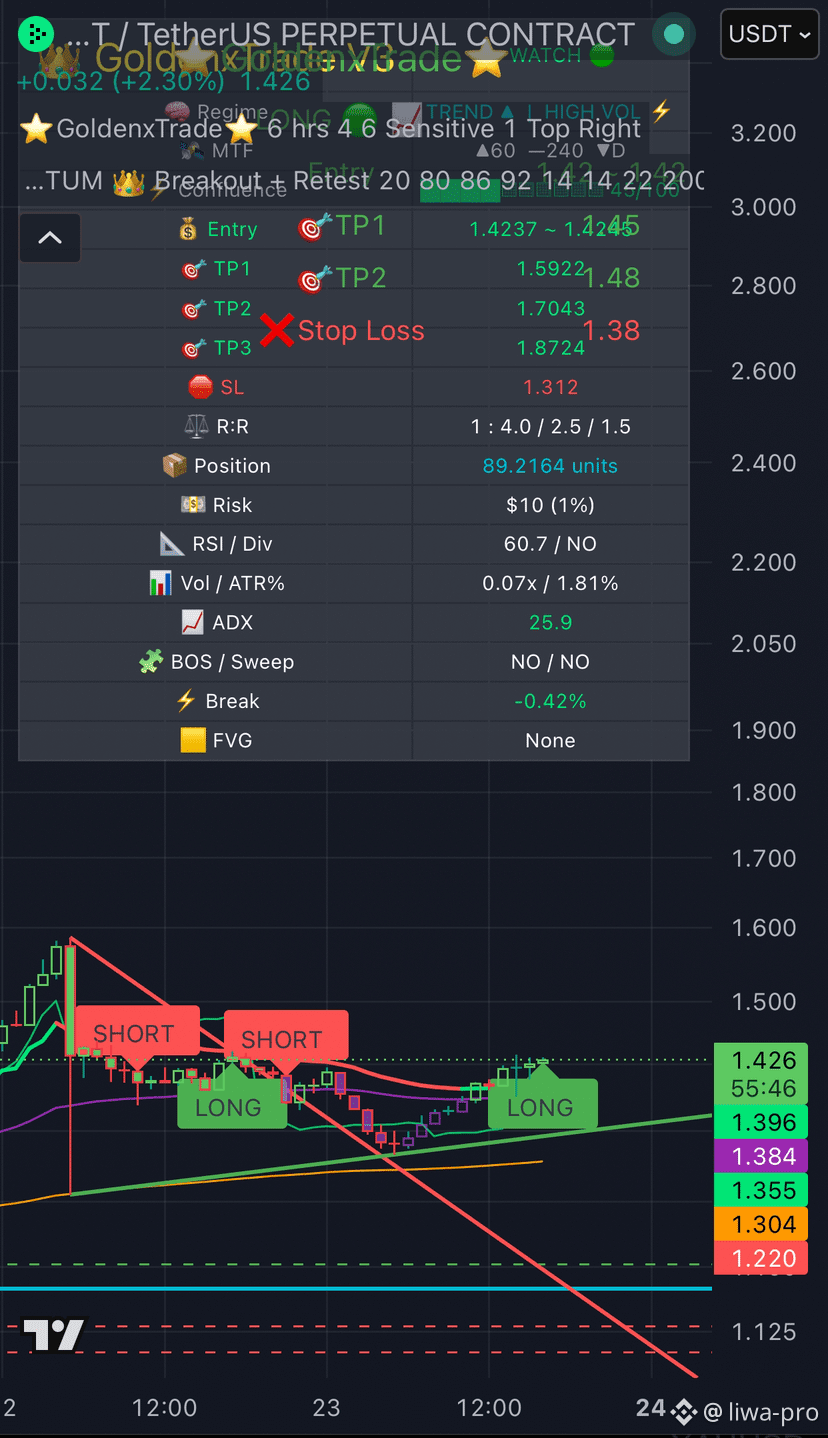Click the teal market status dot

674,35
